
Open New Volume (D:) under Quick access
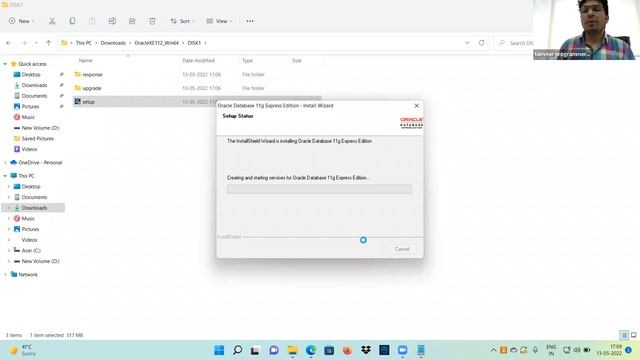point(40,128)
